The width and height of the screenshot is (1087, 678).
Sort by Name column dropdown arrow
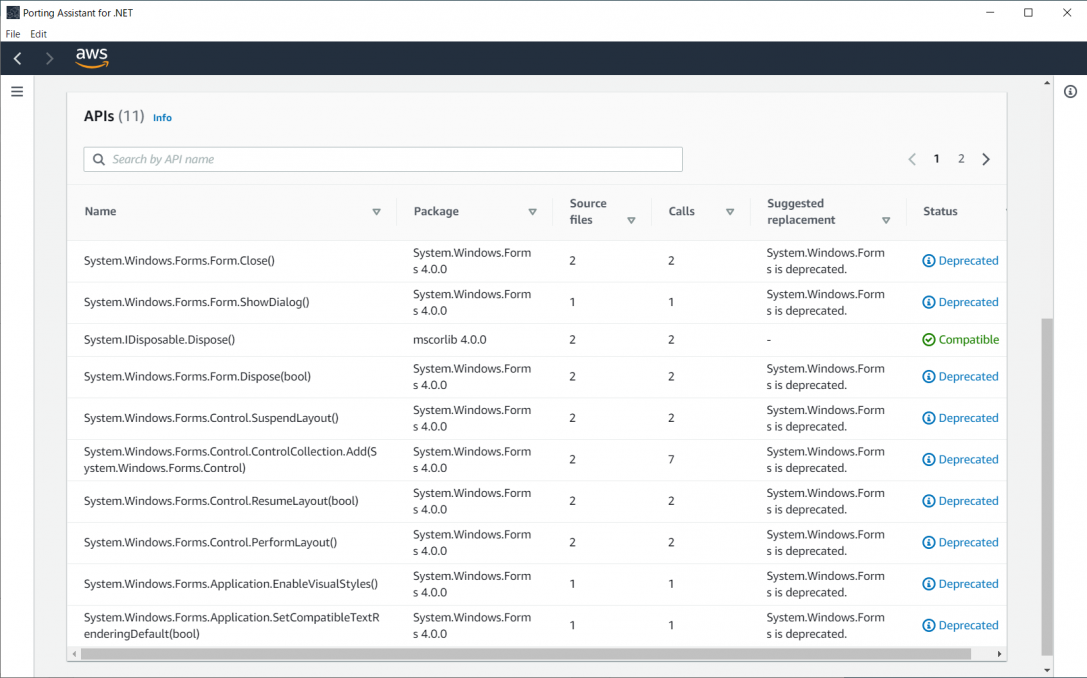click(377, 212)
